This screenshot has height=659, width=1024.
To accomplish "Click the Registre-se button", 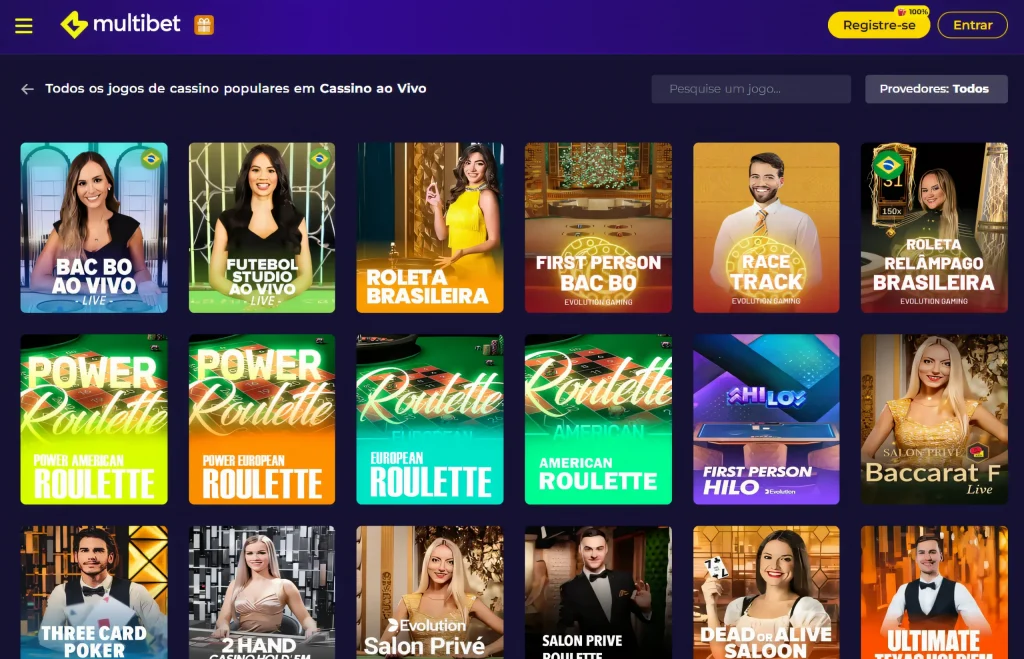I will pos(878,25).
